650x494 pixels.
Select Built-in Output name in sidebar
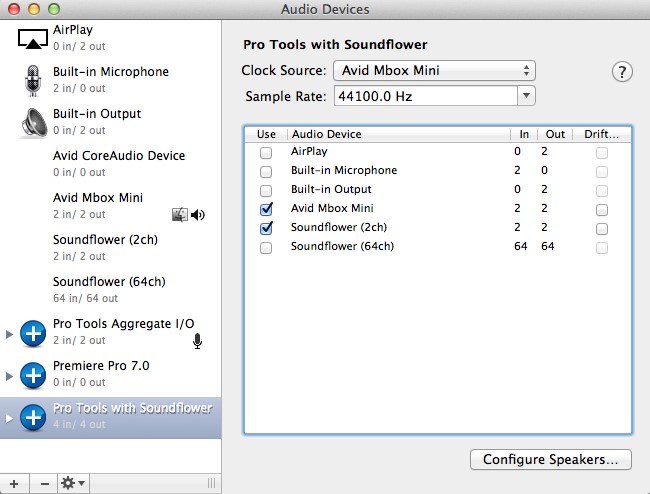pos(97,114)
